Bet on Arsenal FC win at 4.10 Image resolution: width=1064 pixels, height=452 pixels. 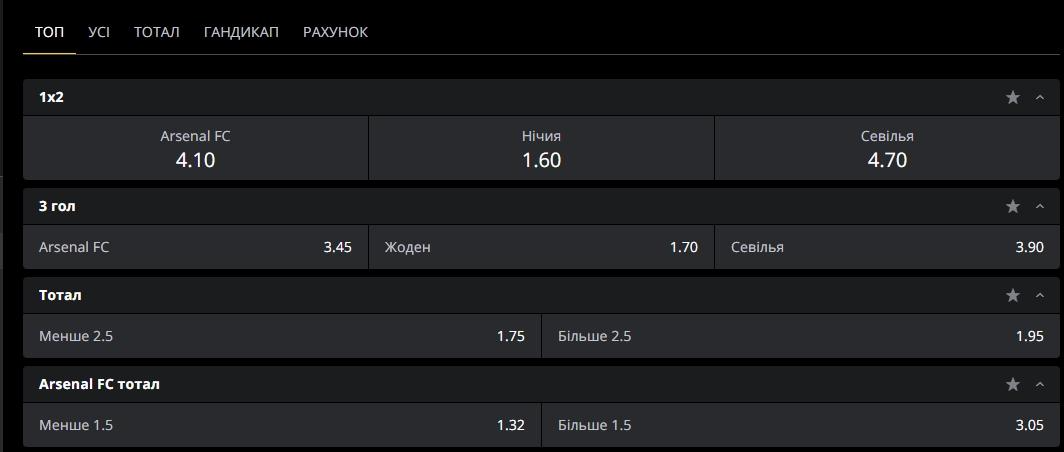click(x=195, y=148)
